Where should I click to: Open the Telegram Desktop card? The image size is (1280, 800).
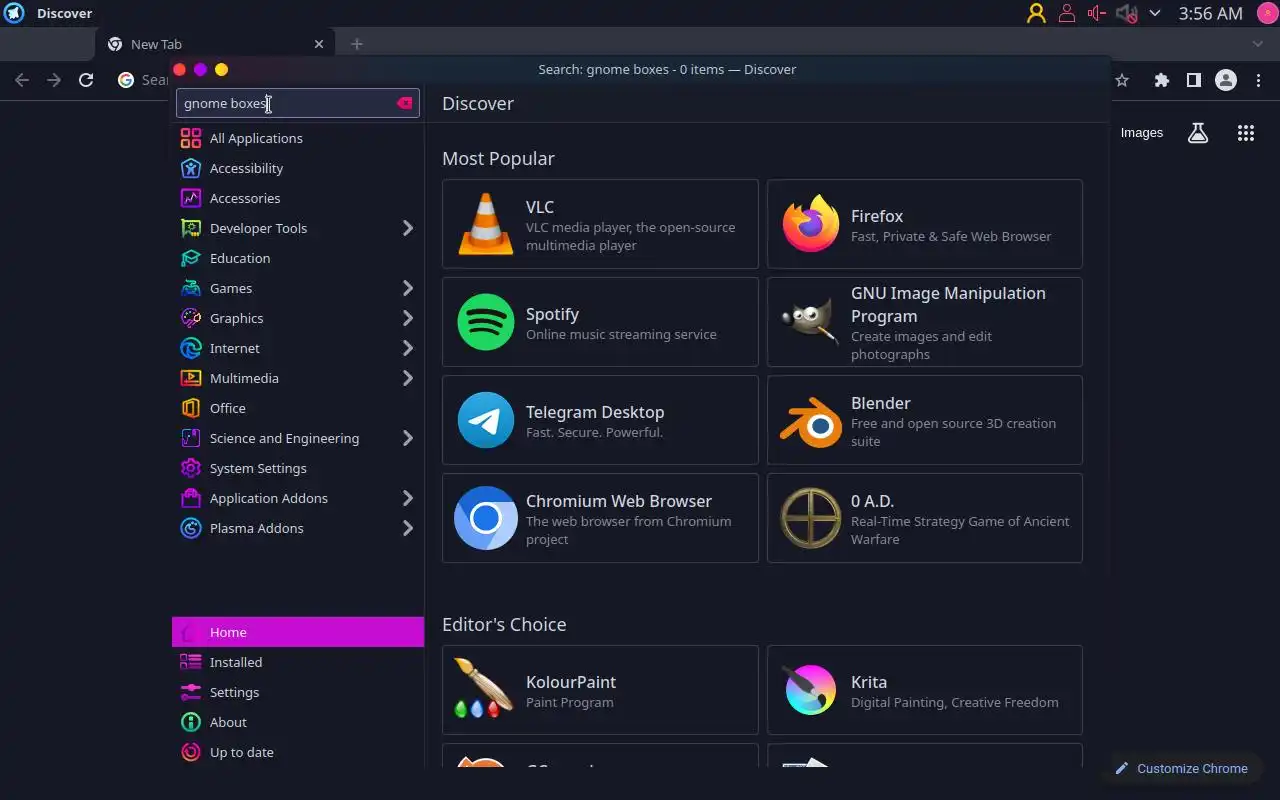pos(600,420)
